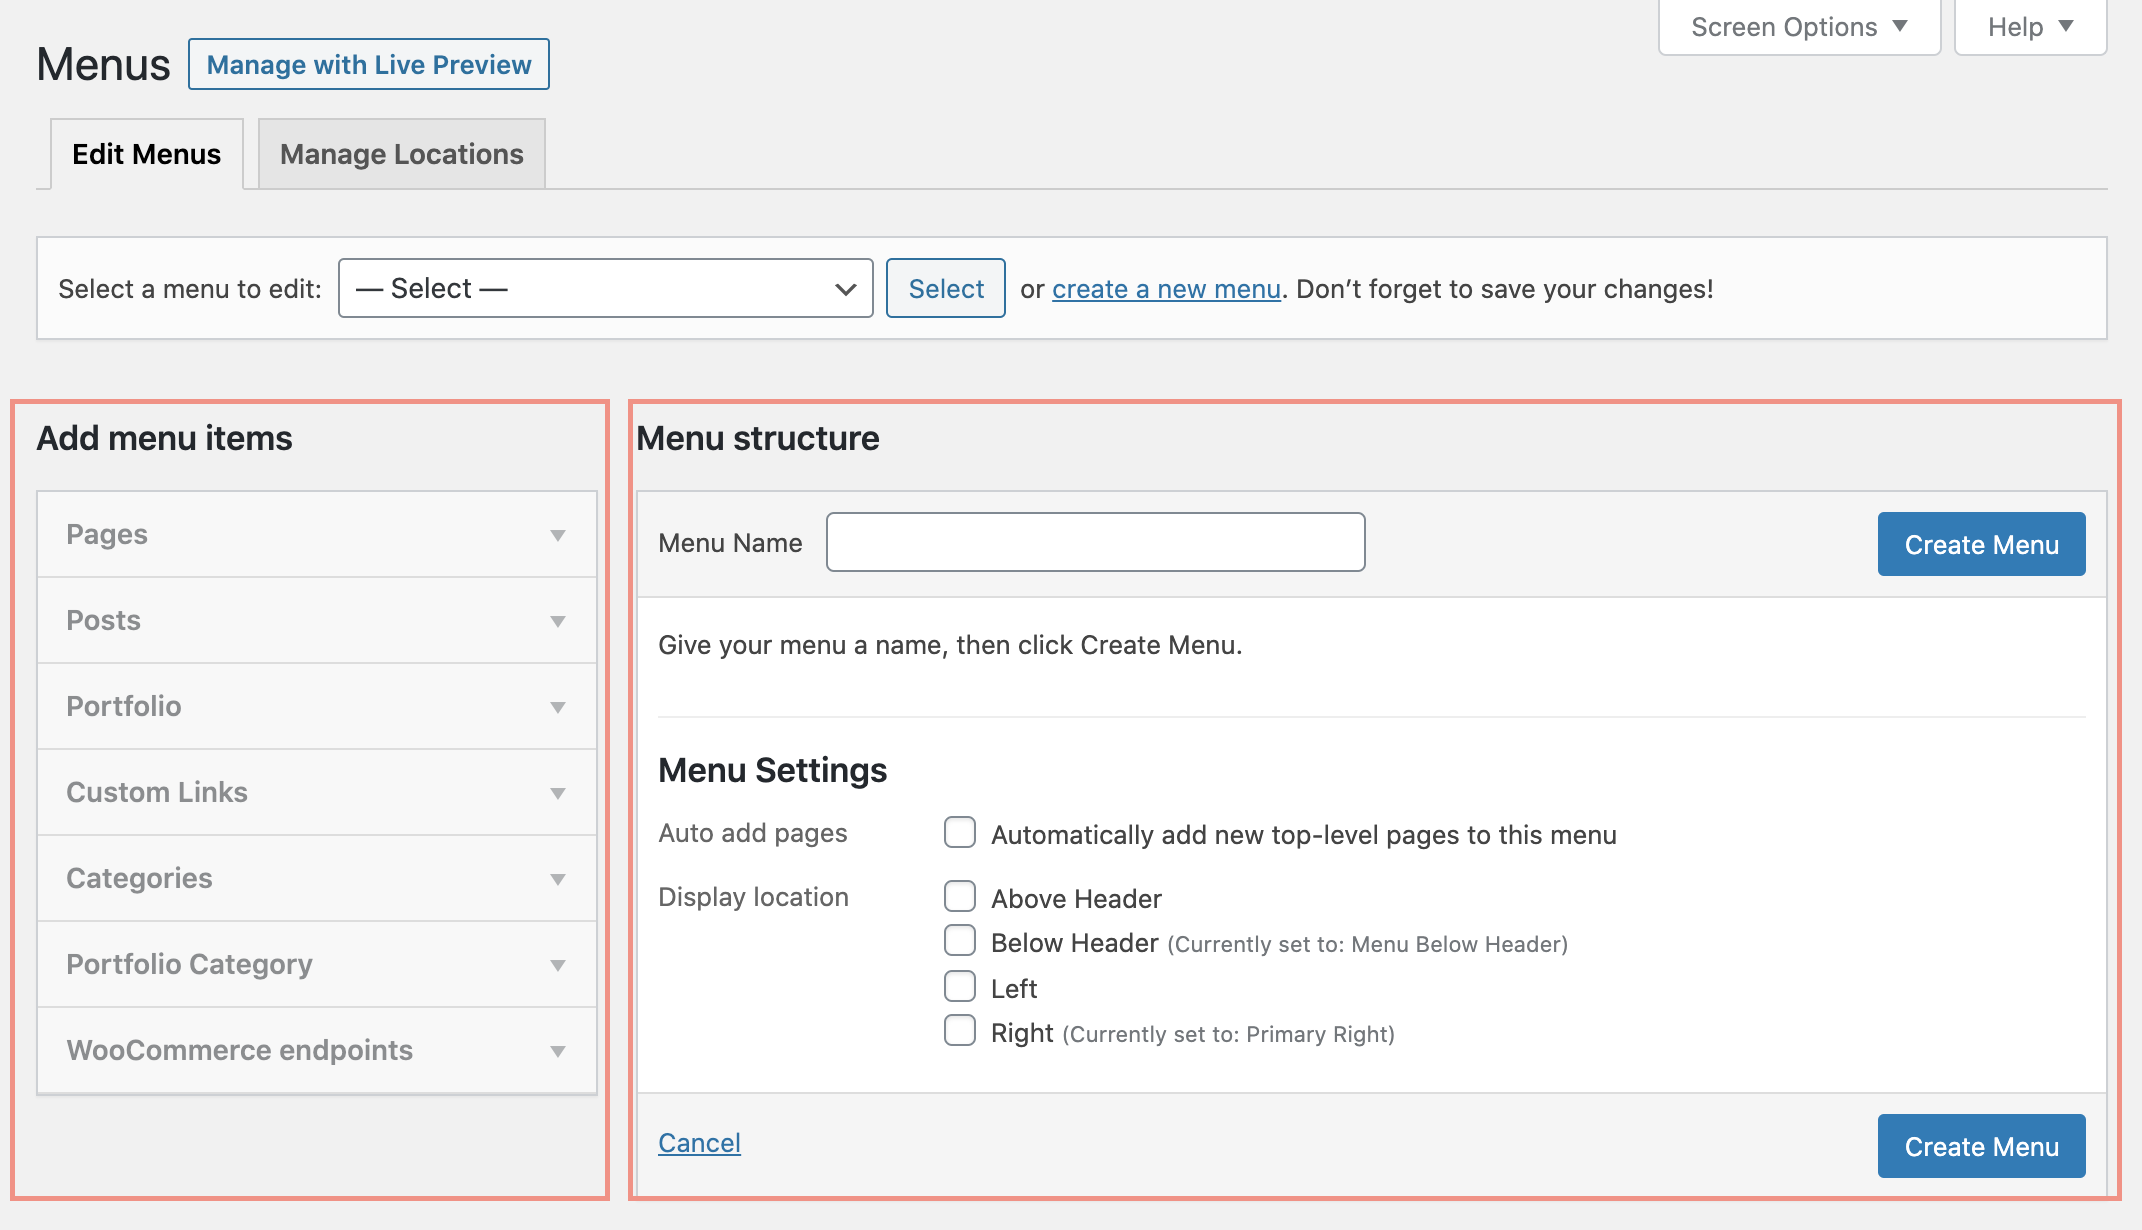
Task: Tick the Right display location checkbox
Action: (960, 1031)
